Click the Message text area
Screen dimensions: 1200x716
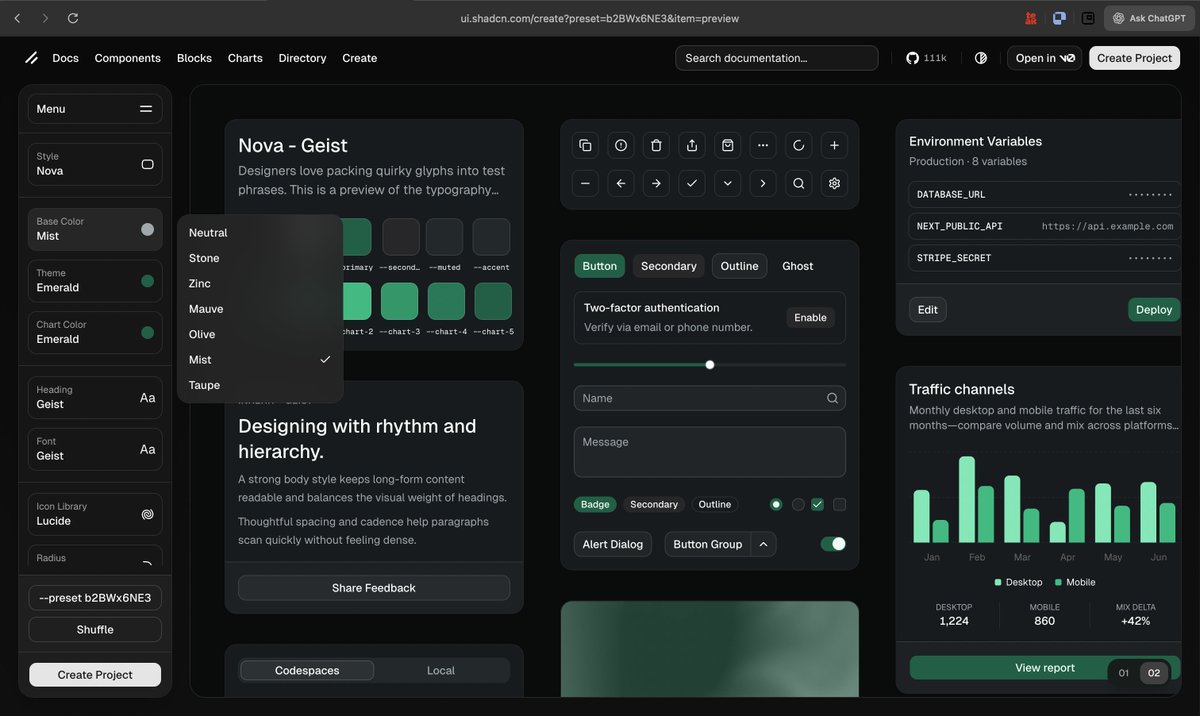click(710, 452)
